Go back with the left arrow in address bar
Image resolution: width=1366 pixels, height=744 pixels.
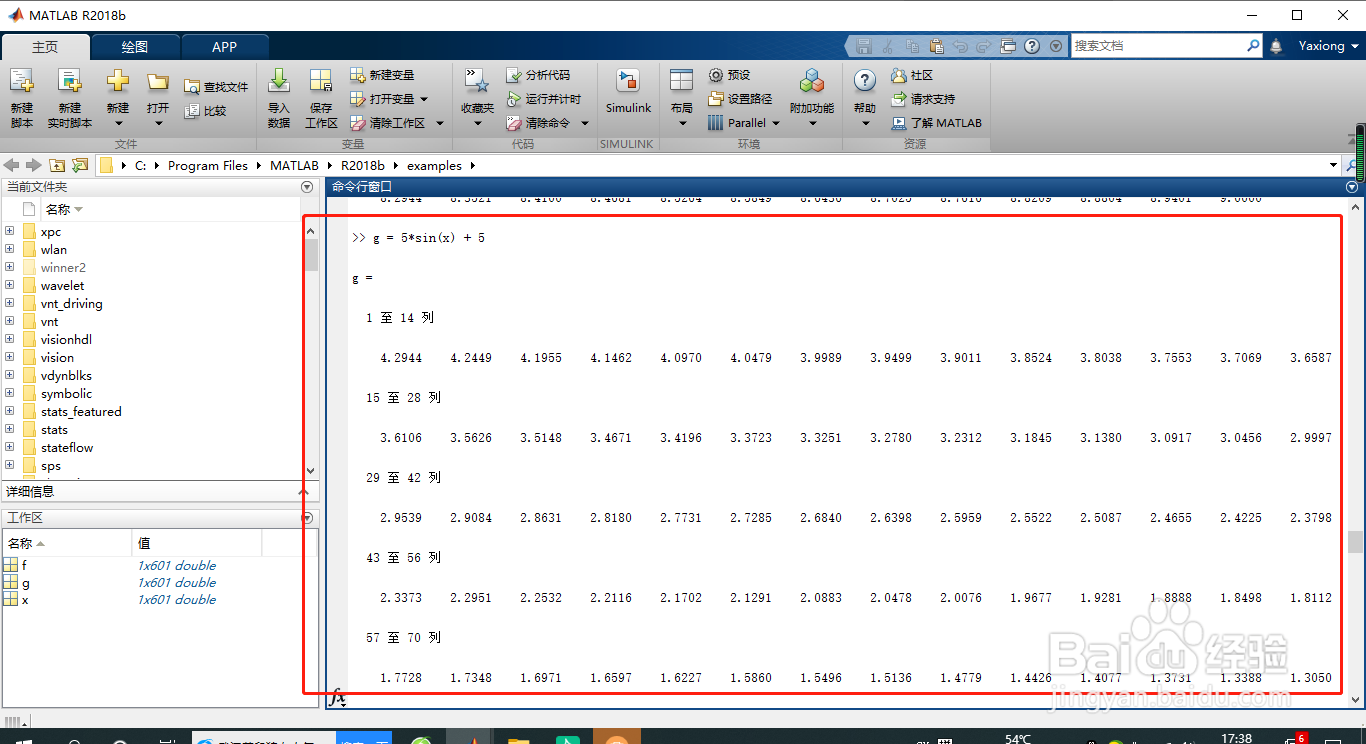[13, 165]
